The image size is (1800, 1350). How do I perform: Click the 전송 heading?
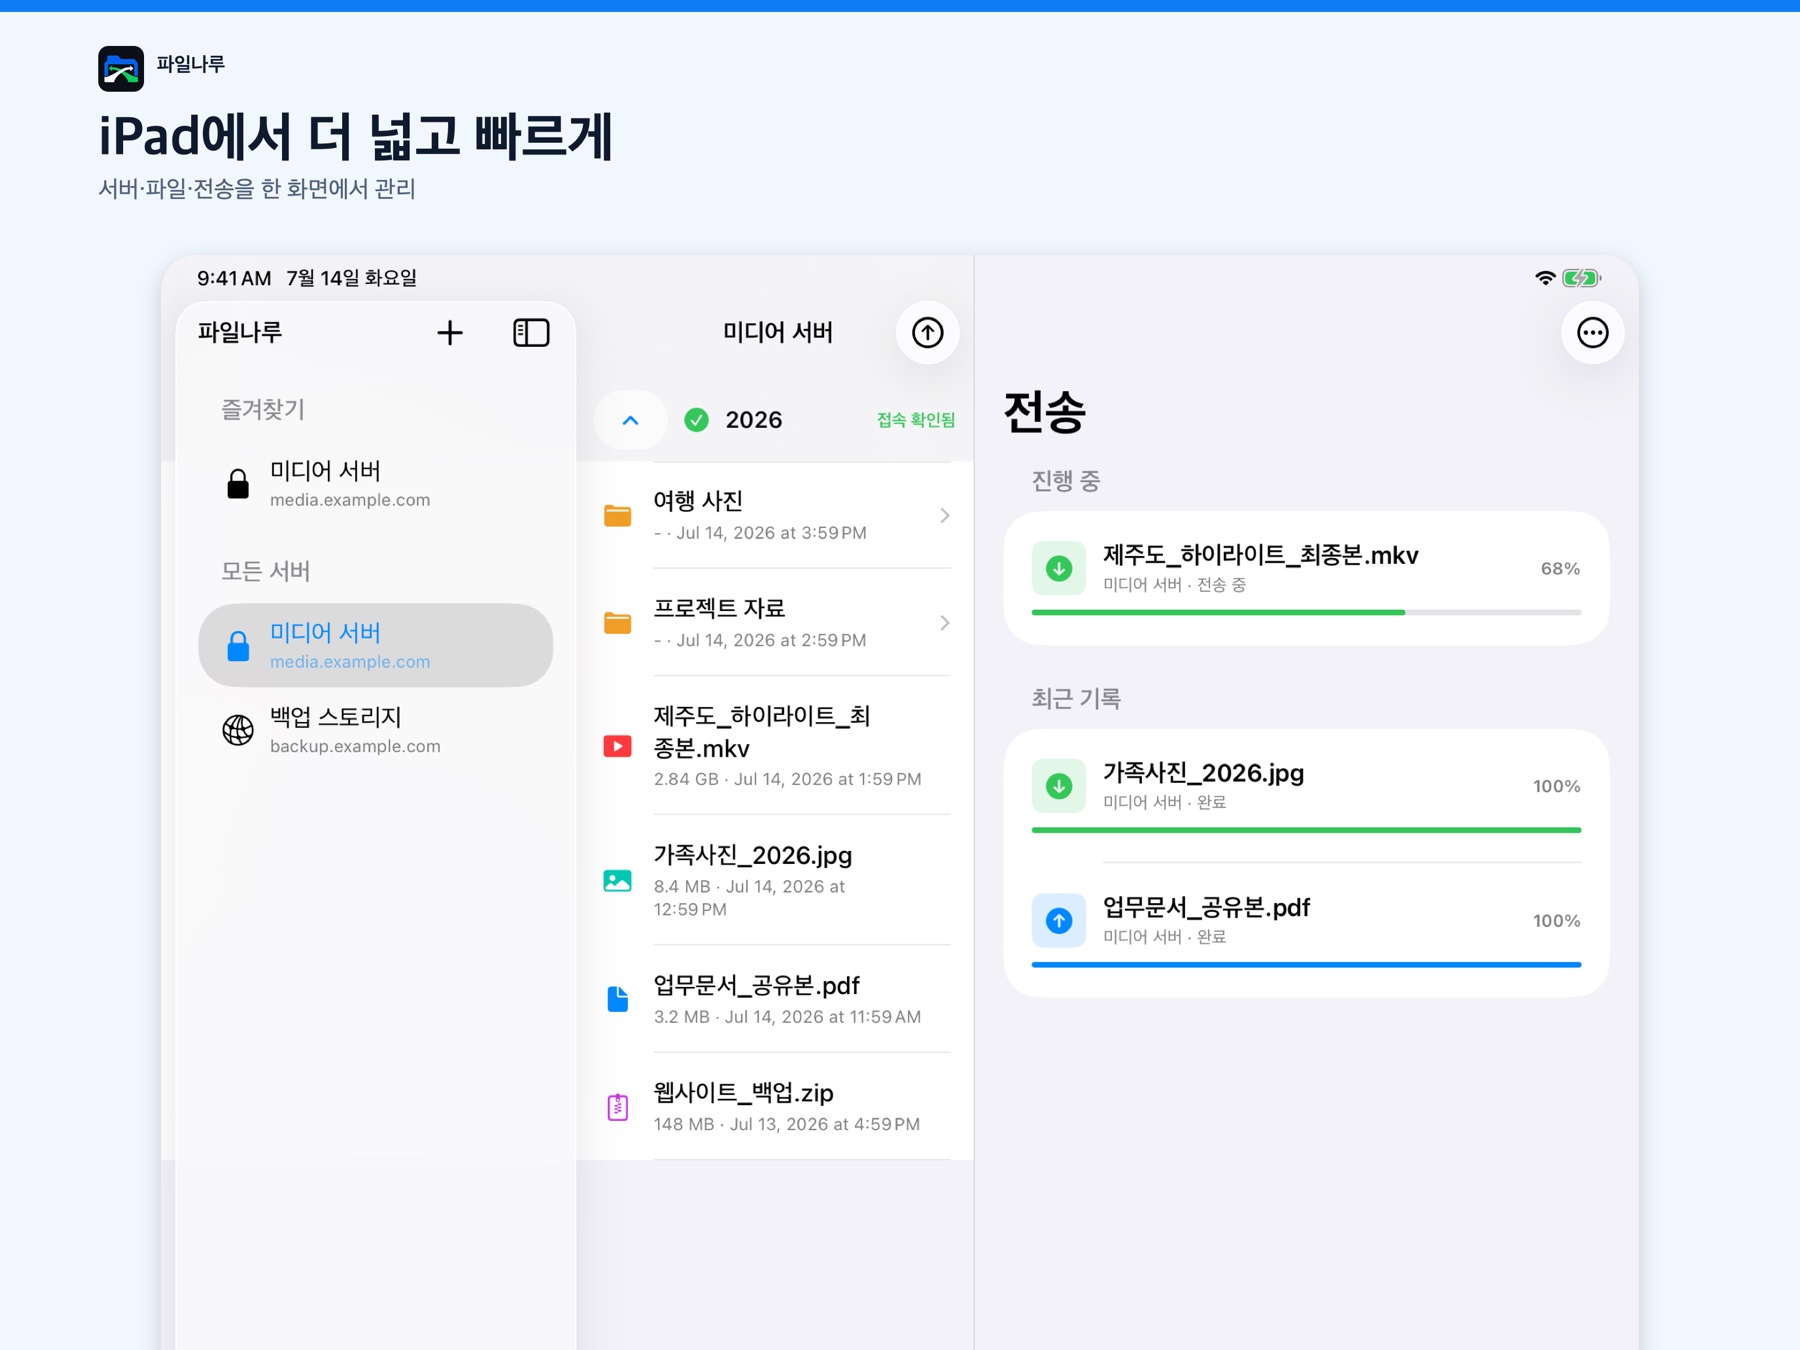pyautogui.click(x=1045, y=411)
